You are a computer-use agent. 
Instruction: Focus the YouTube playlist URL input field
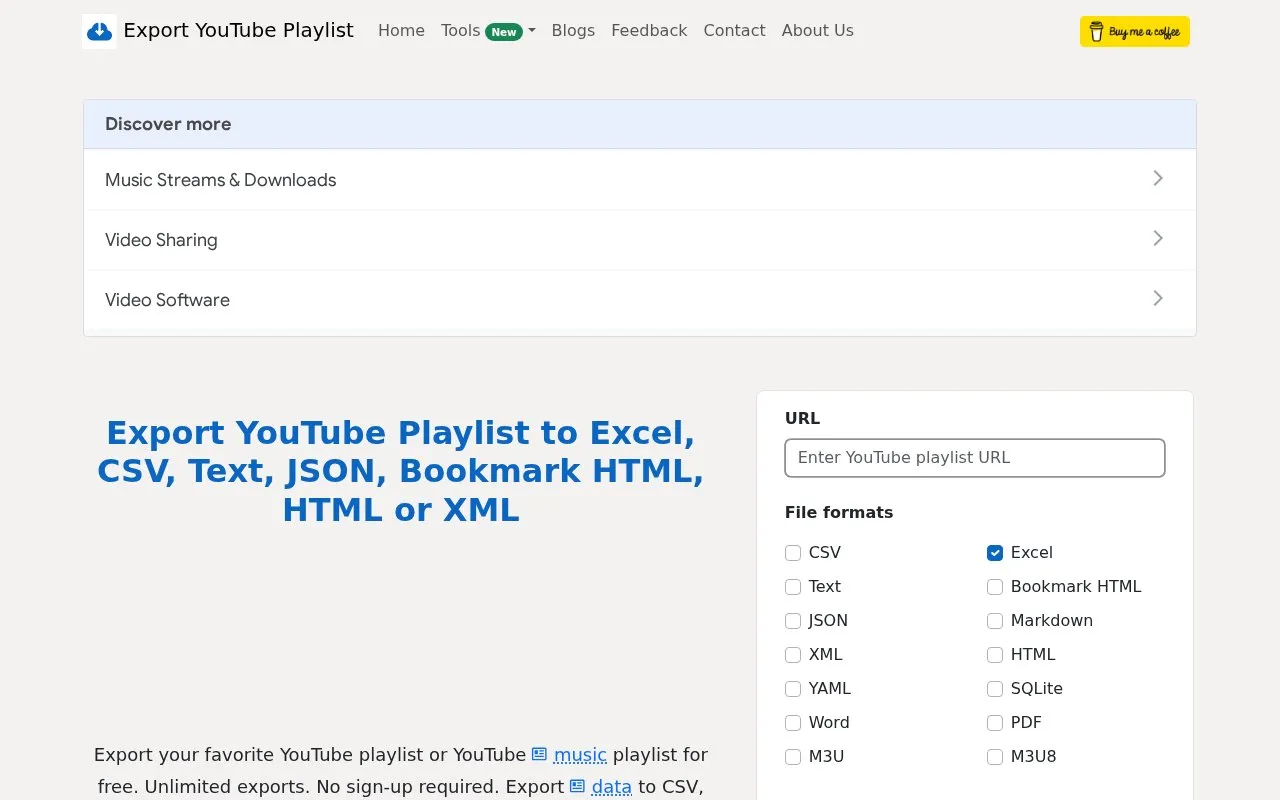(975, 458)
